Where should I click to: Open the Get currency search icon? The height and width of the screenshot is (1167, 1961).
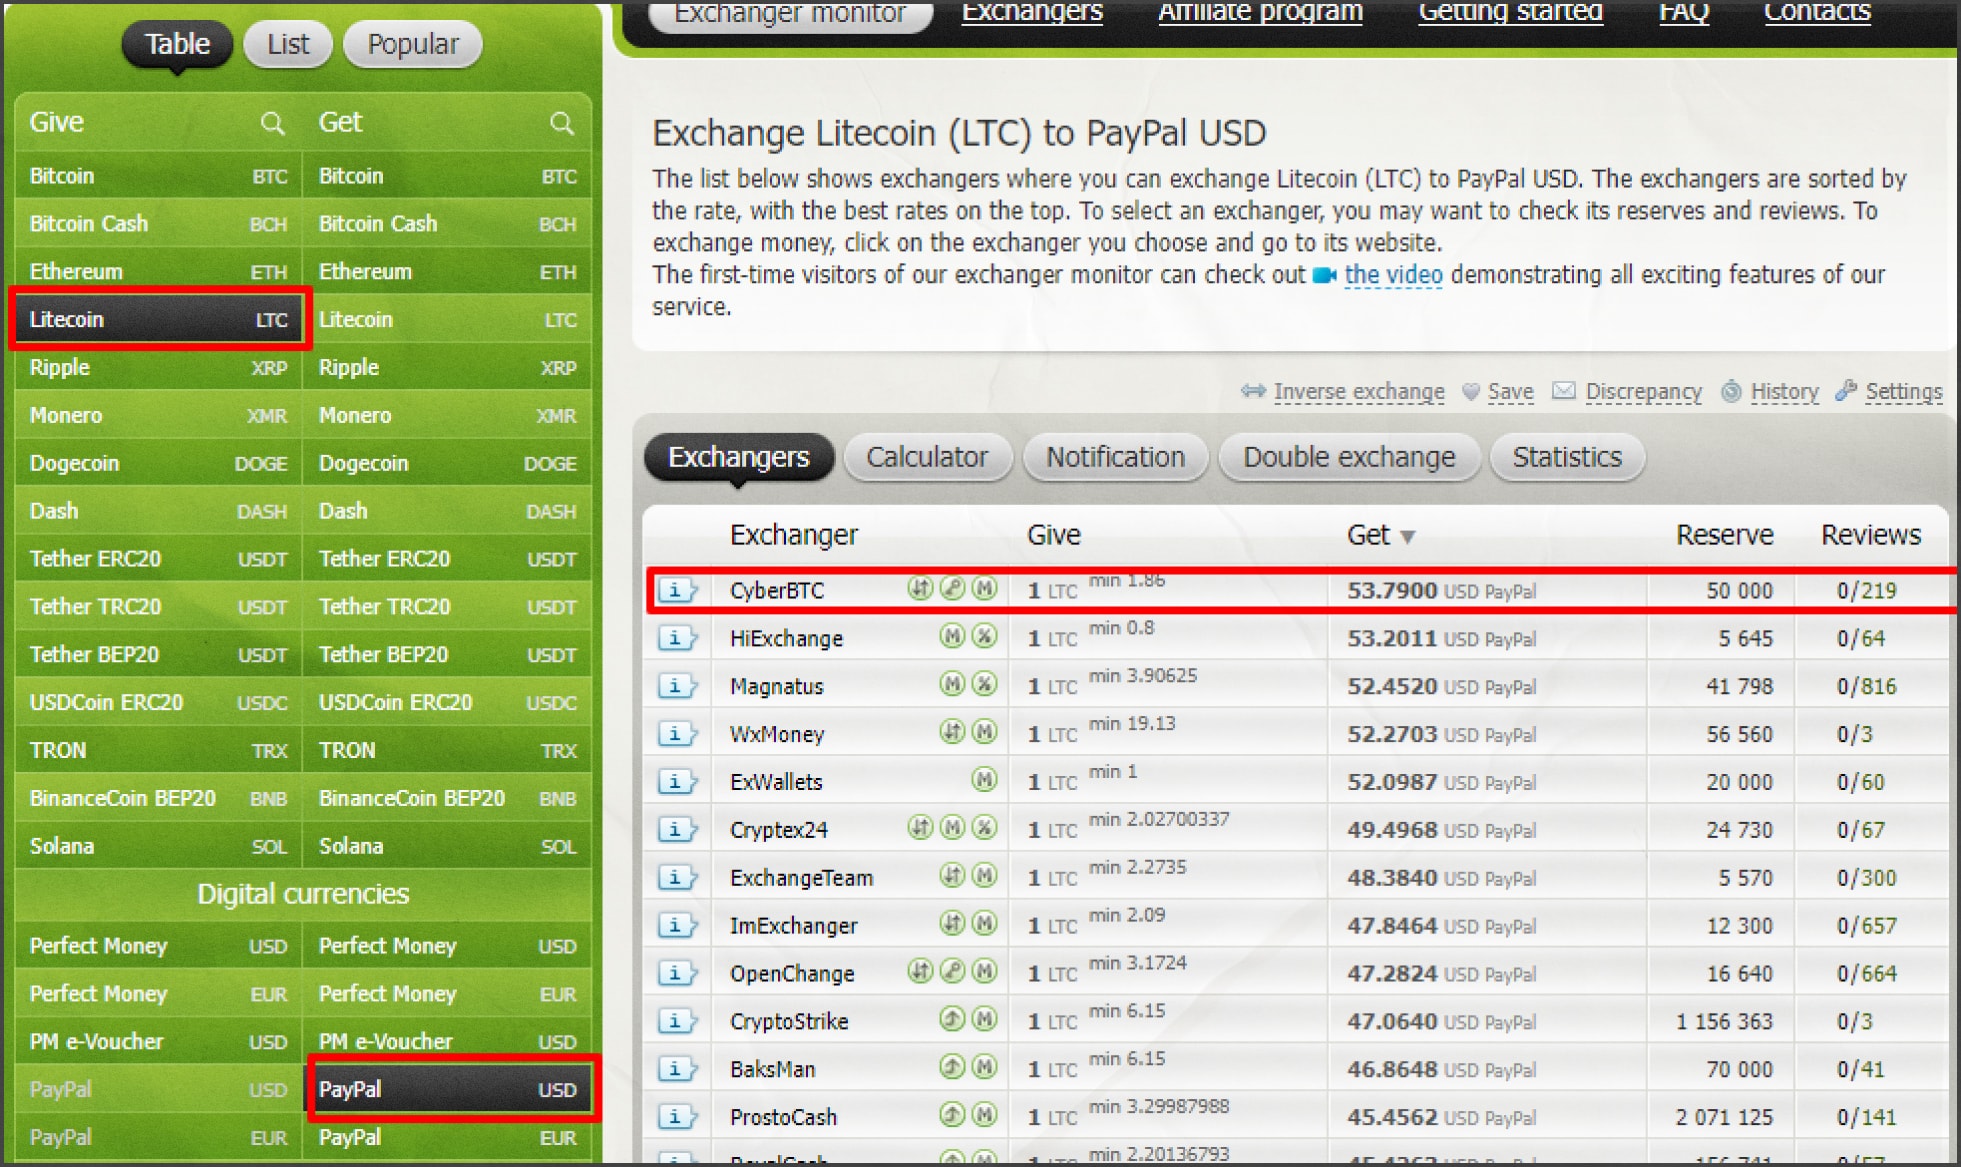coord(562,123)
